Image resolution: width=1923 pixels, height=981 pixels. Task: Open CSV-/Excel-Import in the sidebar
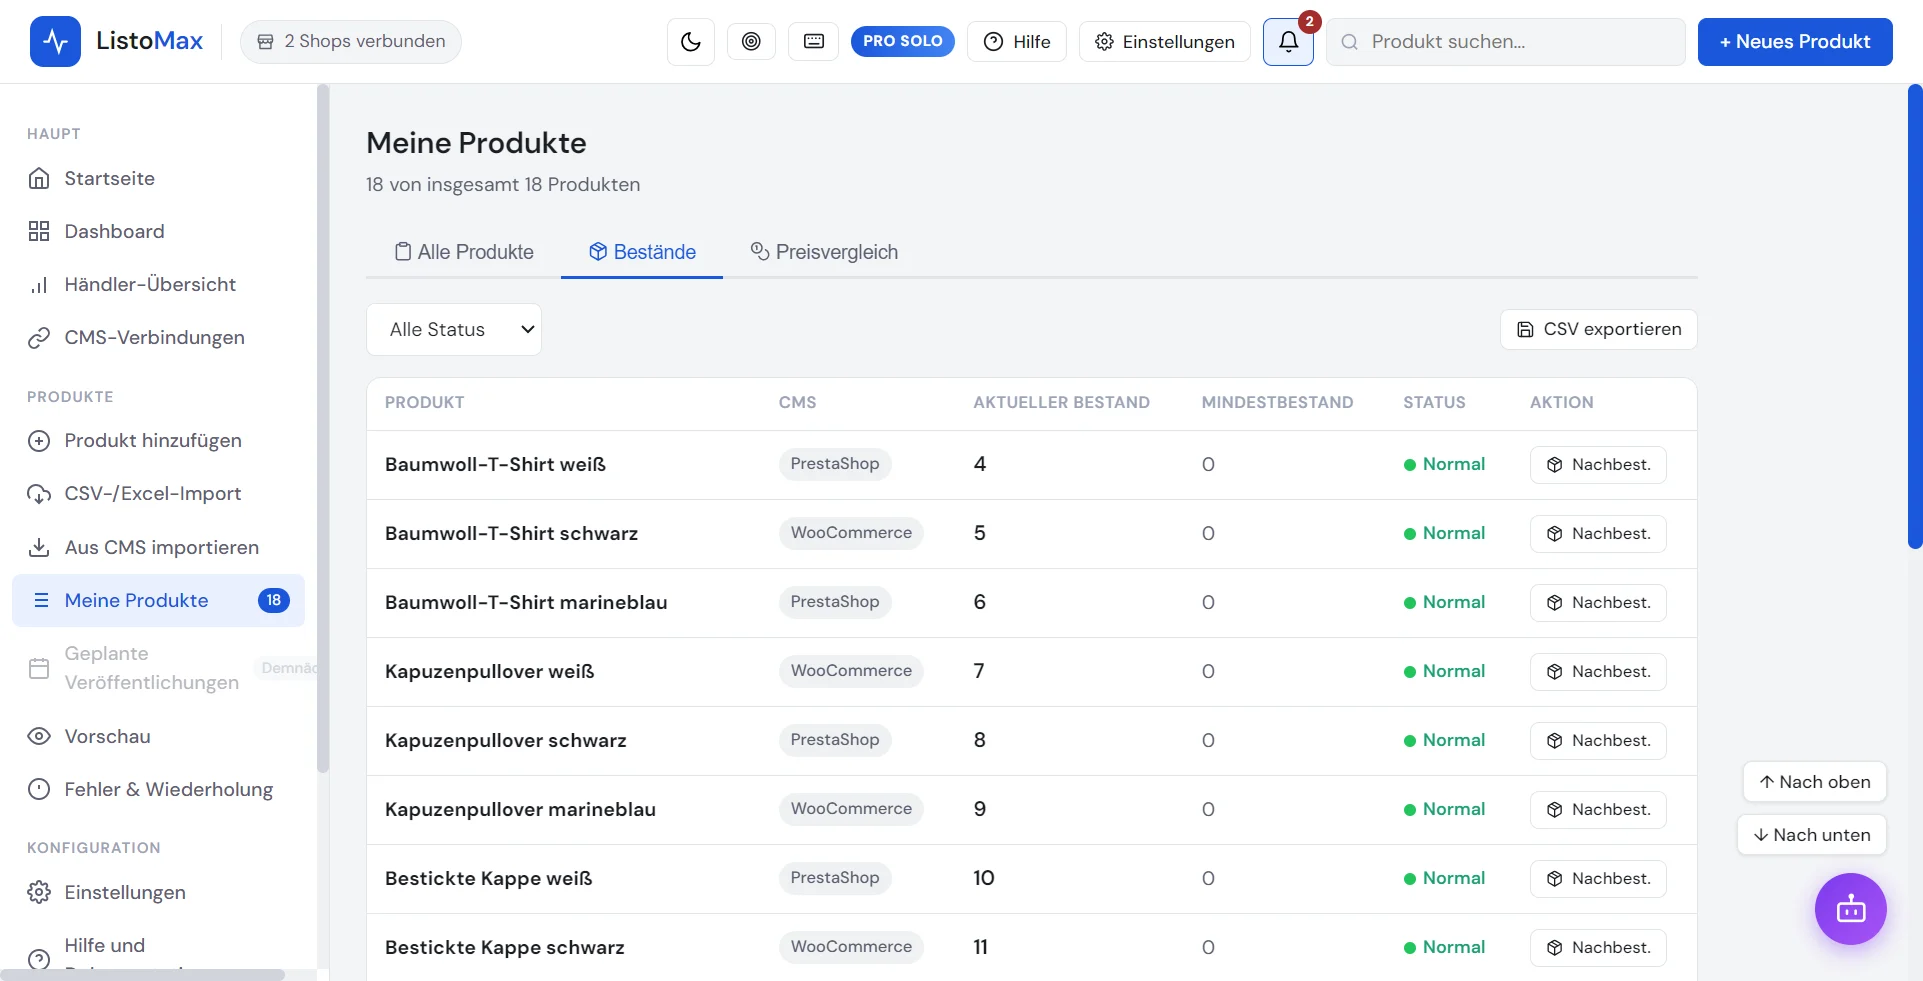pos(158,494)
